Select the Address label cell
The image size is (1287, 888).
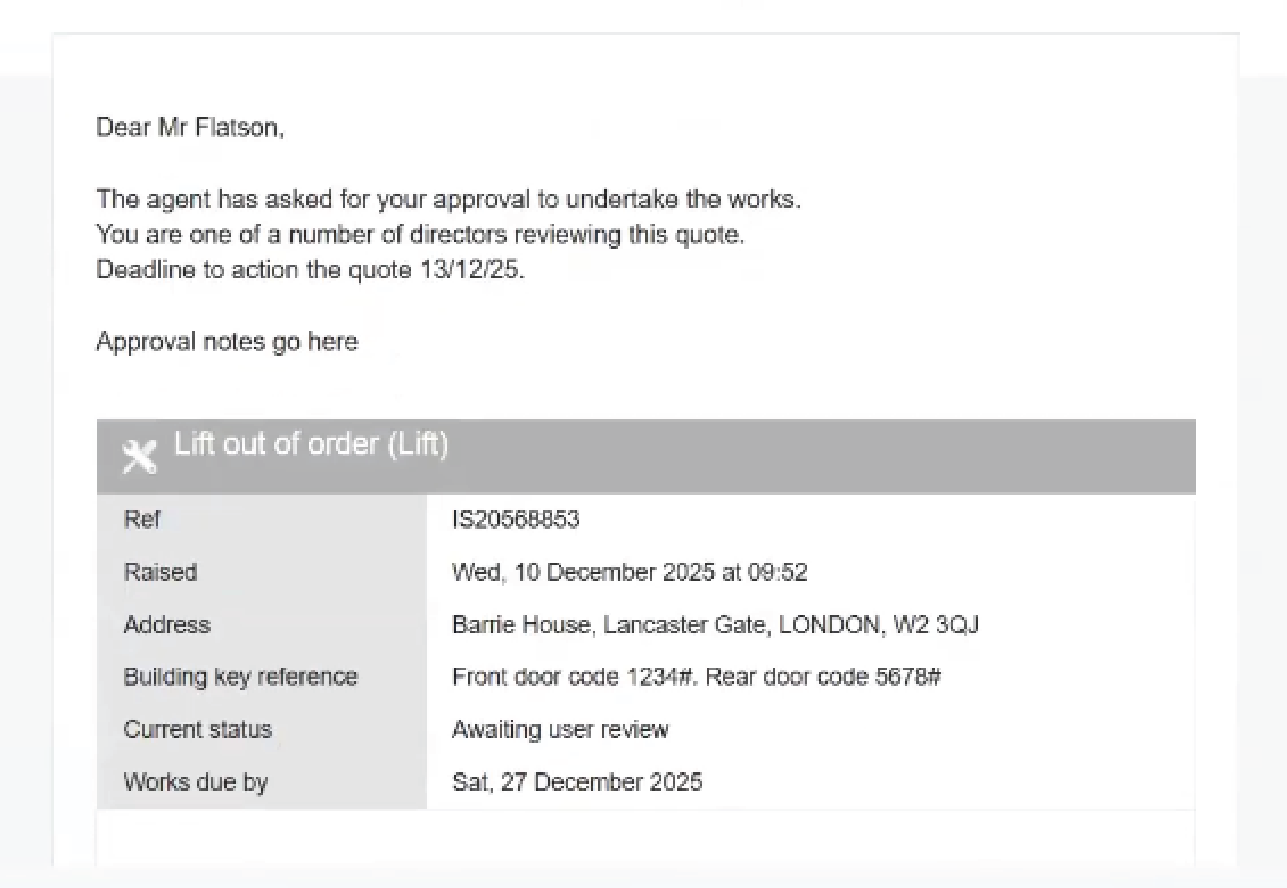coord(167,625)
